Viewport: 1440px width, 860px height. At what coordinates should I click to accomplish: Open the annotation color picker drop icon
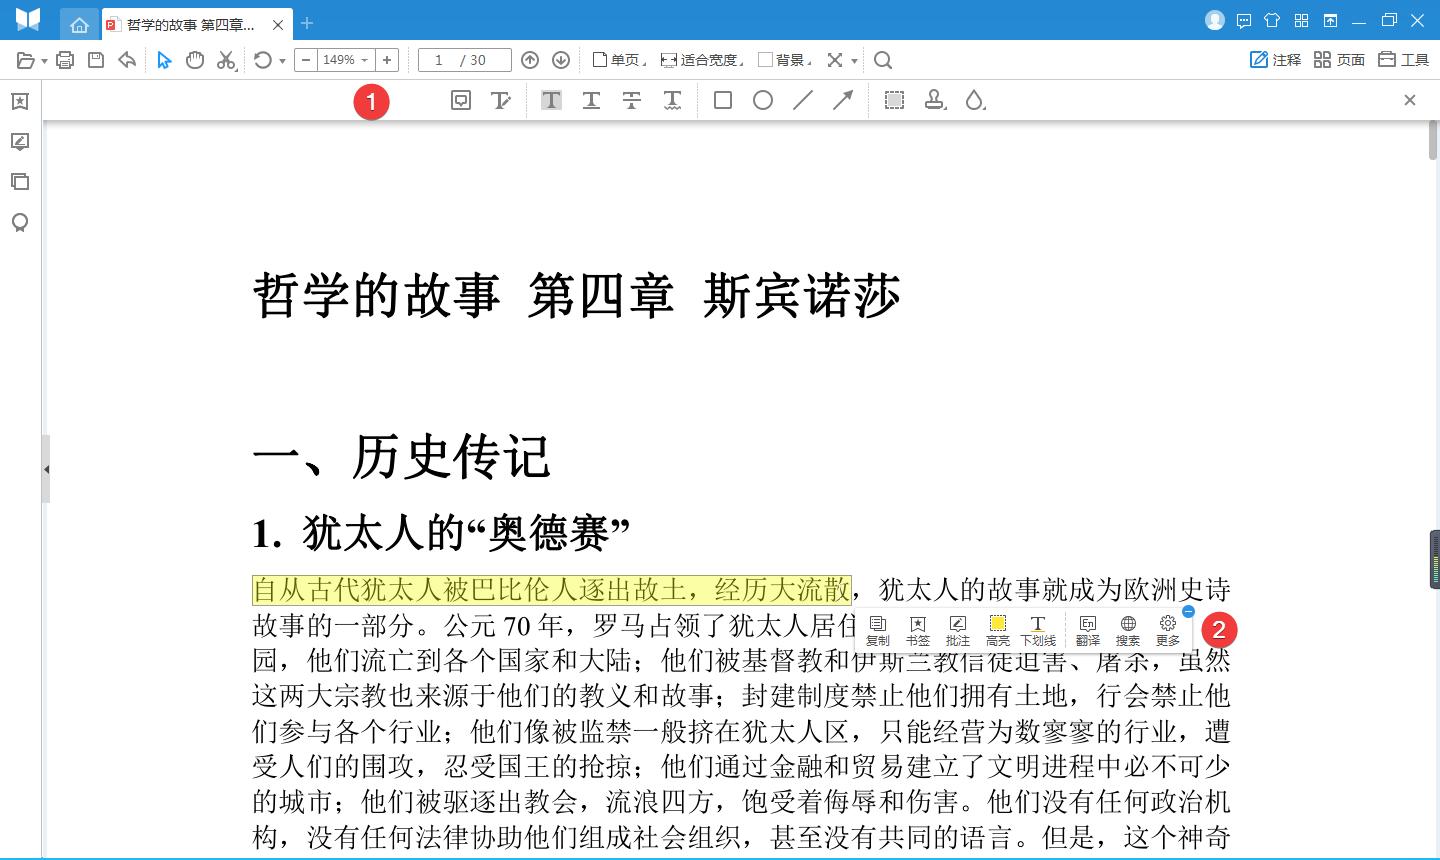[975, 100]
